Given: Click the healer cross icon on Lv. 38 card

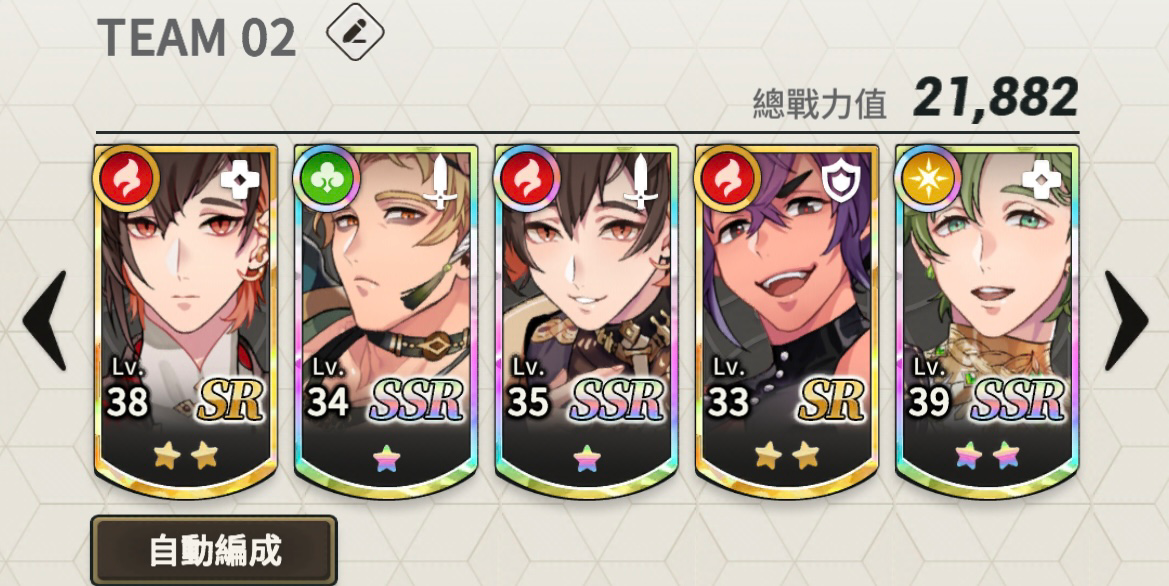Looking at the screenshot, I should click(x=240, y=179).
